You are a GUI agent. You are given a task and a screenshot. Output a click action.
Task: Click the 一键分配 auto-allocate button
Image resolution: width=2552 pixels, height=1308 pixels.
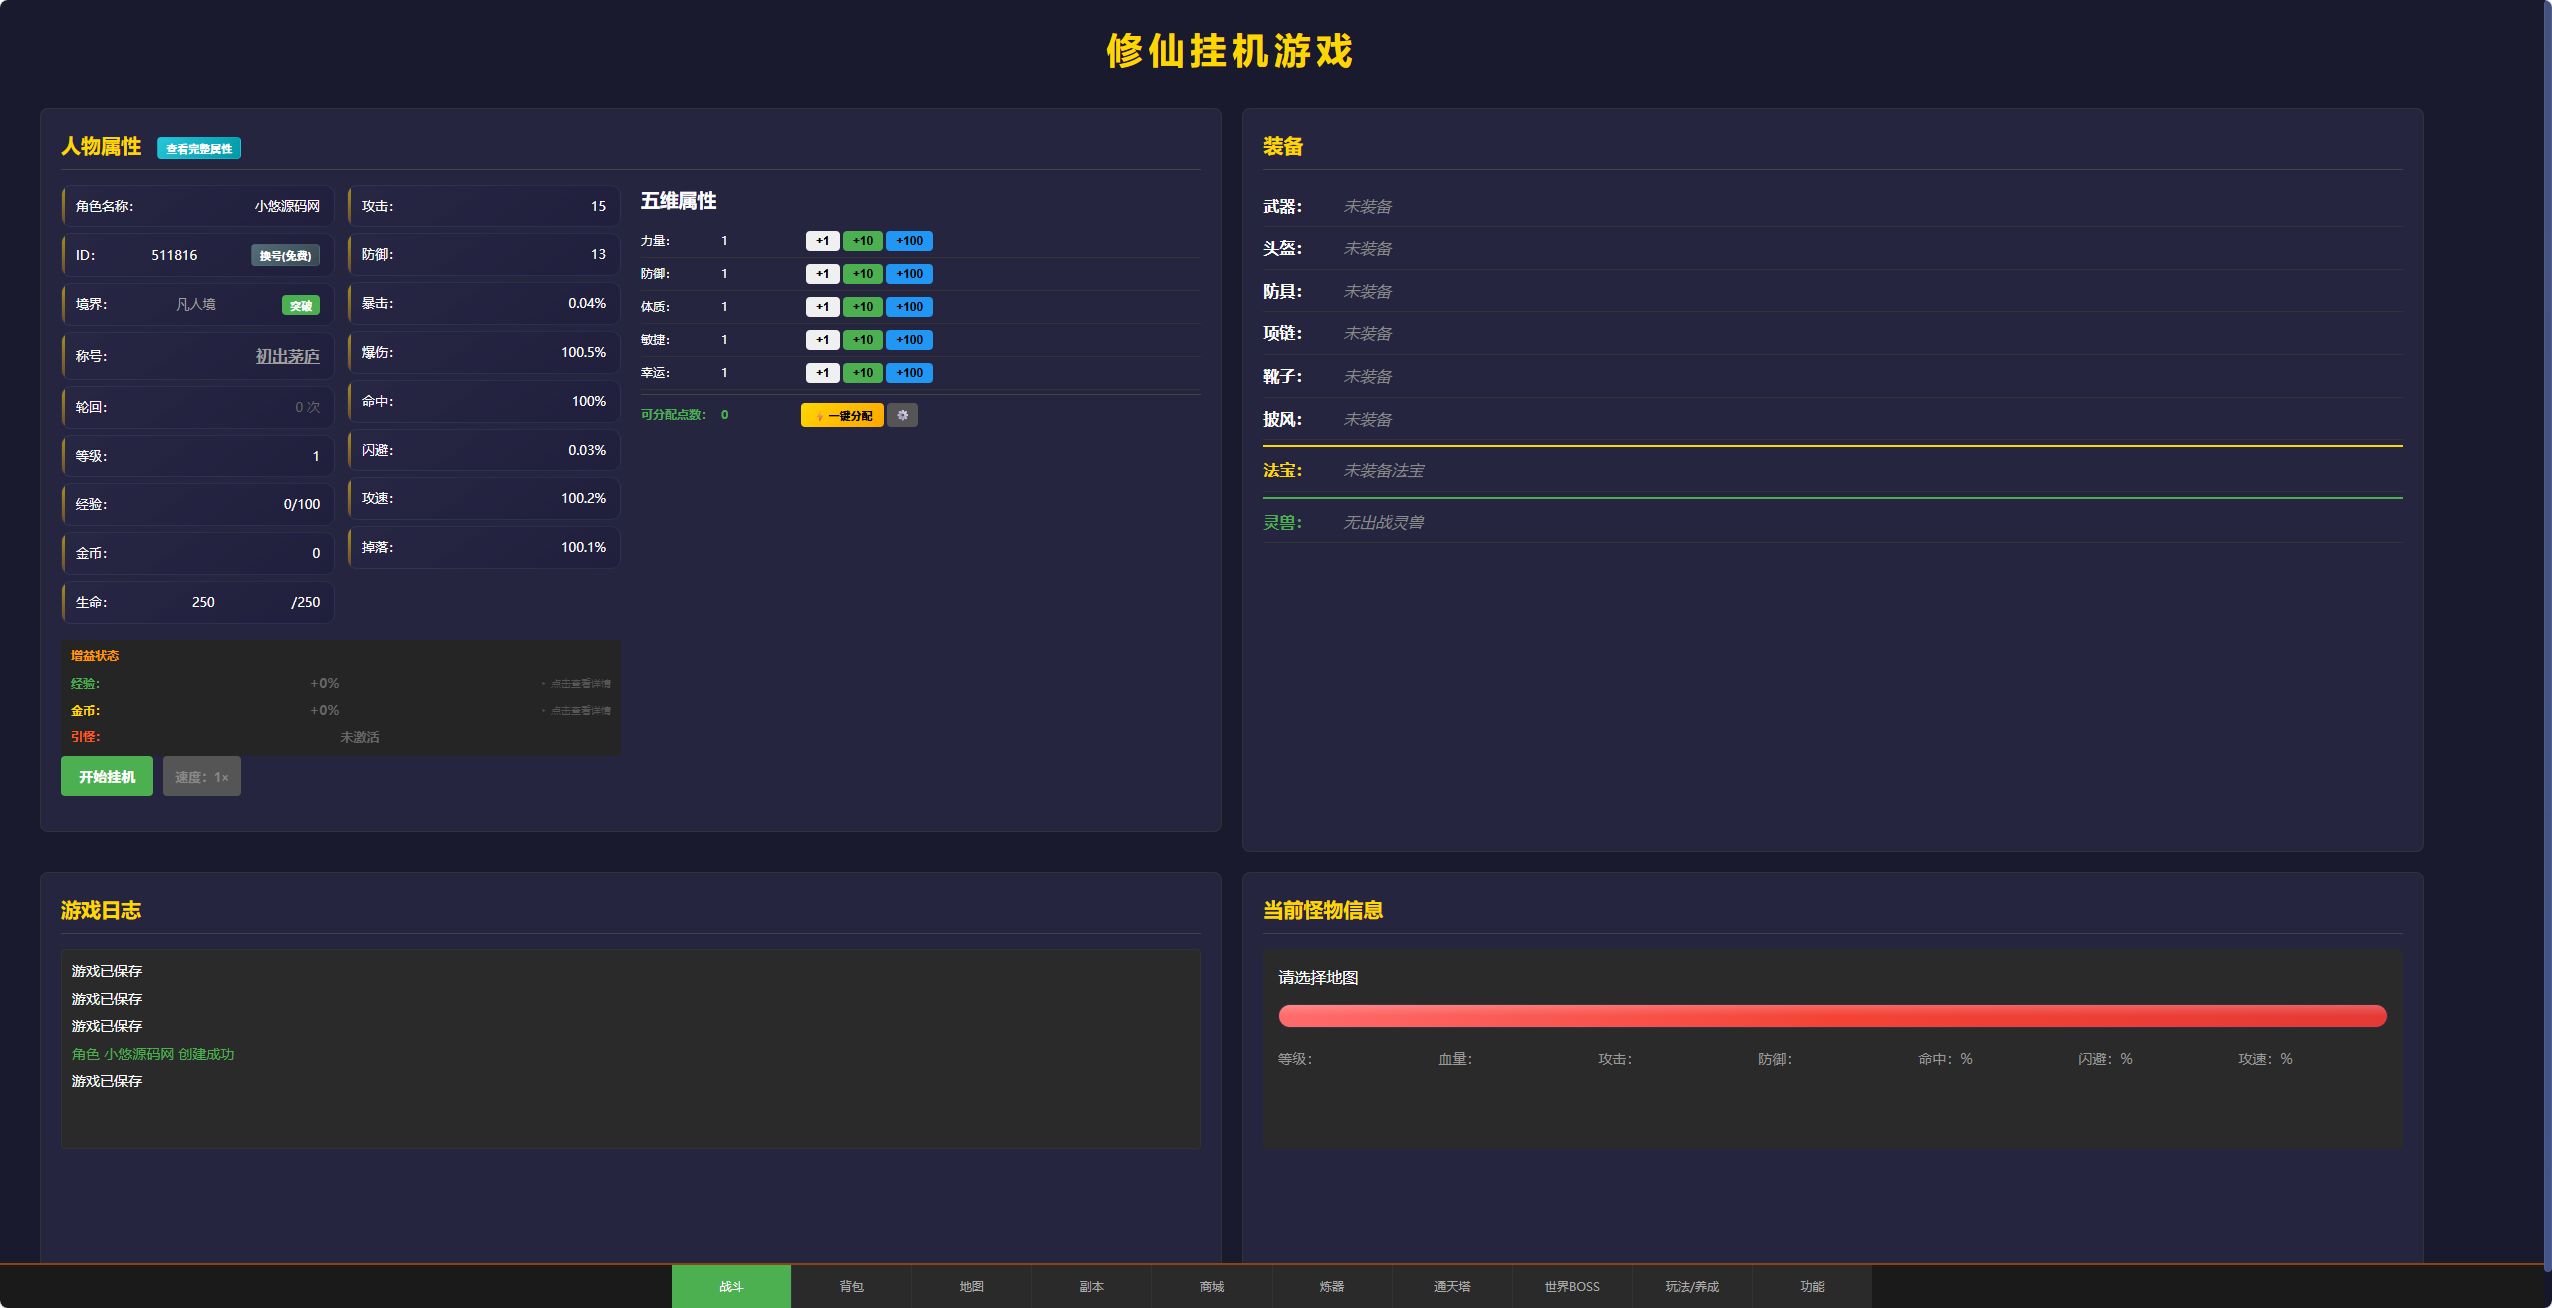842,415
